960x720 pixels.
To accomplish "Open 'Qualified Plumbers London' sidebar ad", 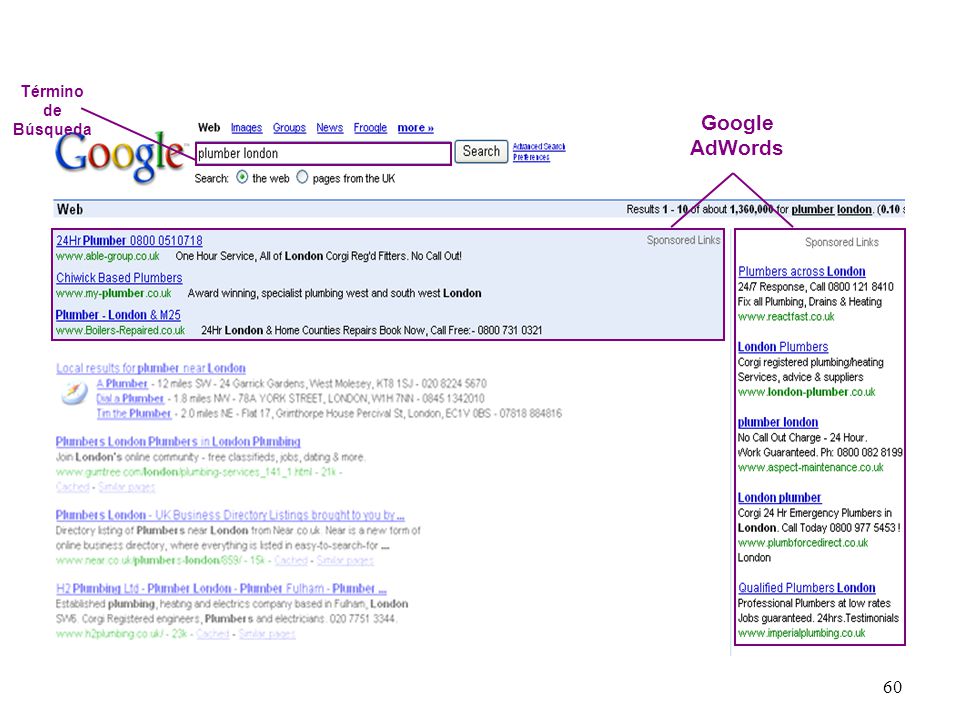I will tap(806, 588).
